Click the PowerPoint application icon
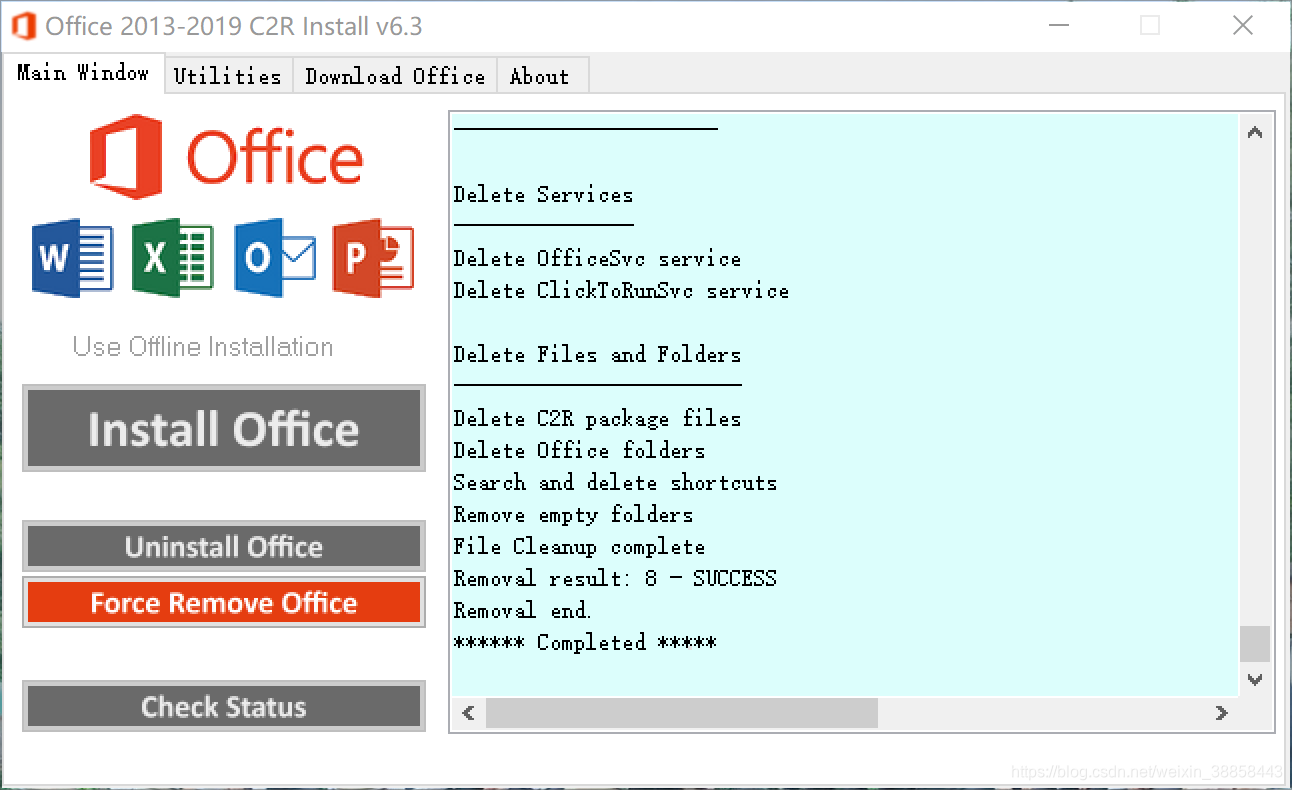This screenshot has height=790, width=1292. pos(373,258)
